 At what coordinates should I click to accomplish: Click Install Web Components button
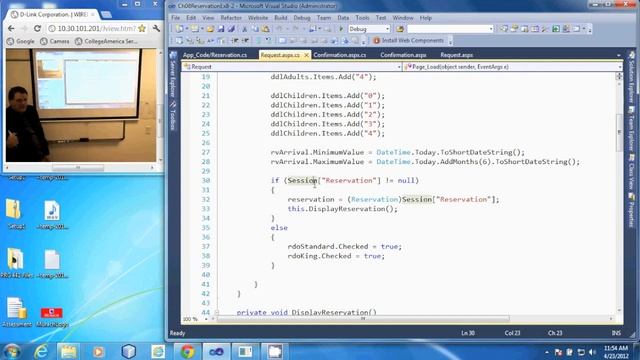click(x=408, y=40)
